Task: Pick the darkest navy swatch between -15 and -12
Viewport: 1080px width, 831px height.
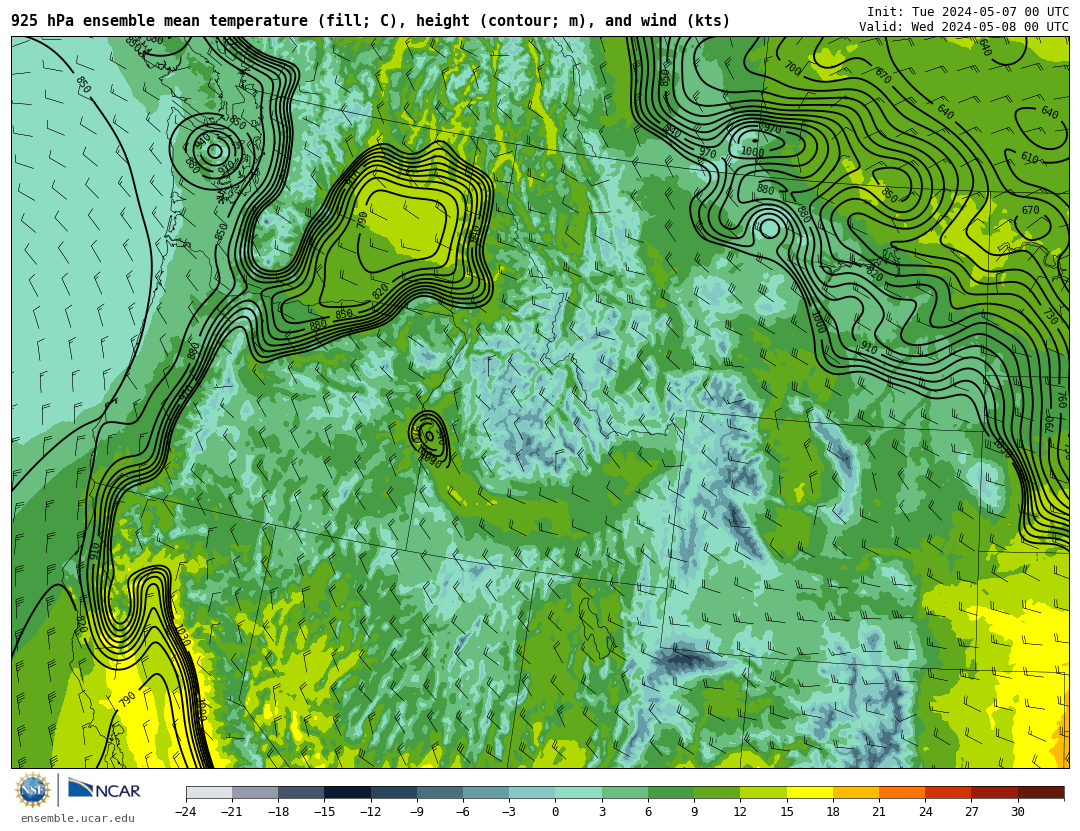Action: click(348, 792)
